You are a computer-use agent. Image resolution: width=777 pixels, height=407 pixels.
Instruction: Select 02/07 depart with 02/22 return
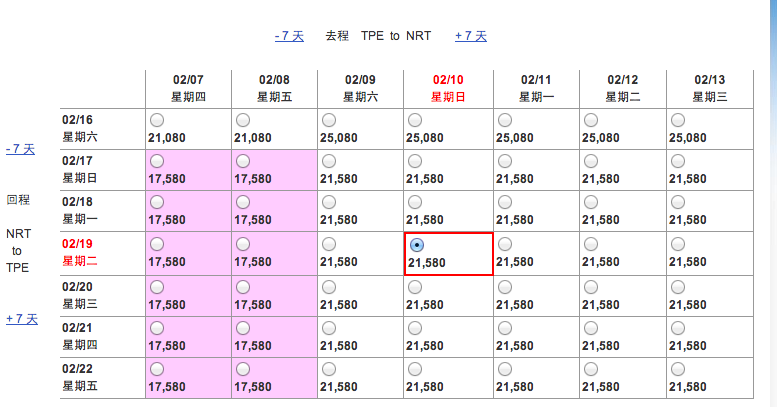tap(157, 369)
